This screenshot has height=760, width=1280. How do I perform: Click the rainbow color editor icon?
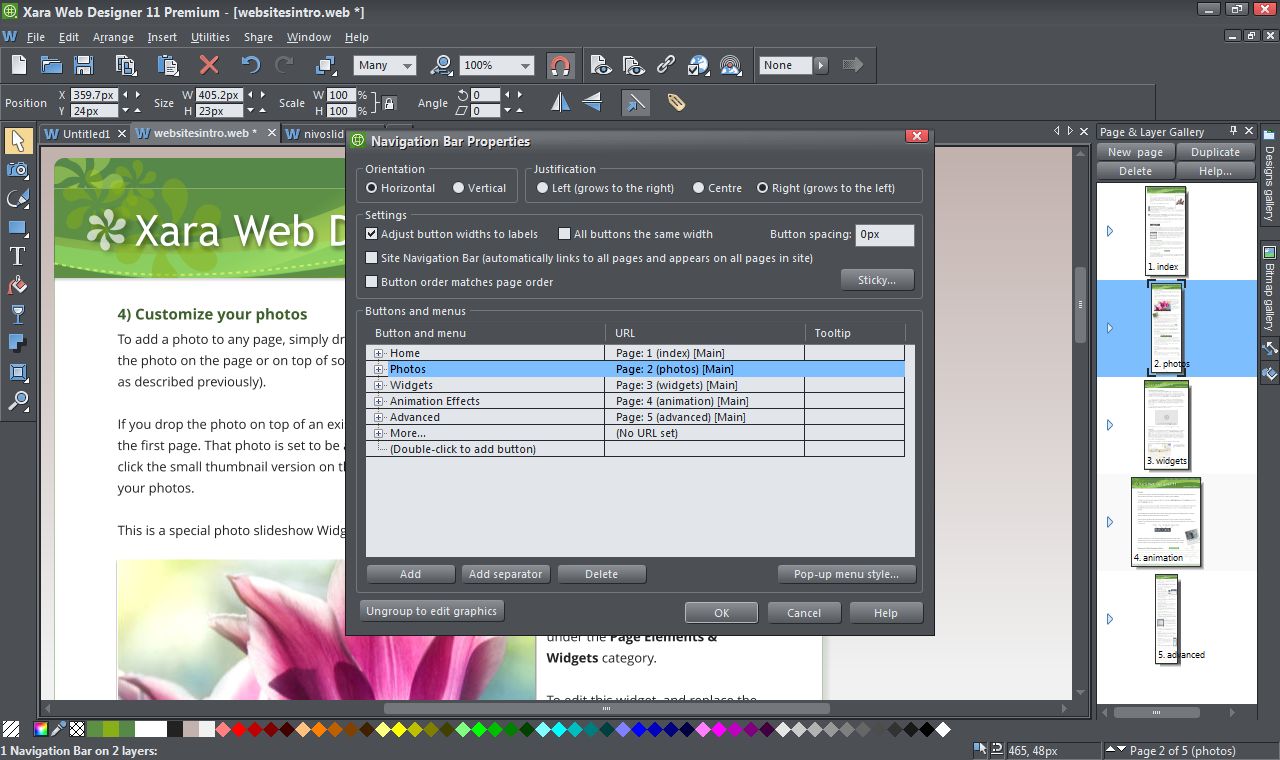point(42,729)
